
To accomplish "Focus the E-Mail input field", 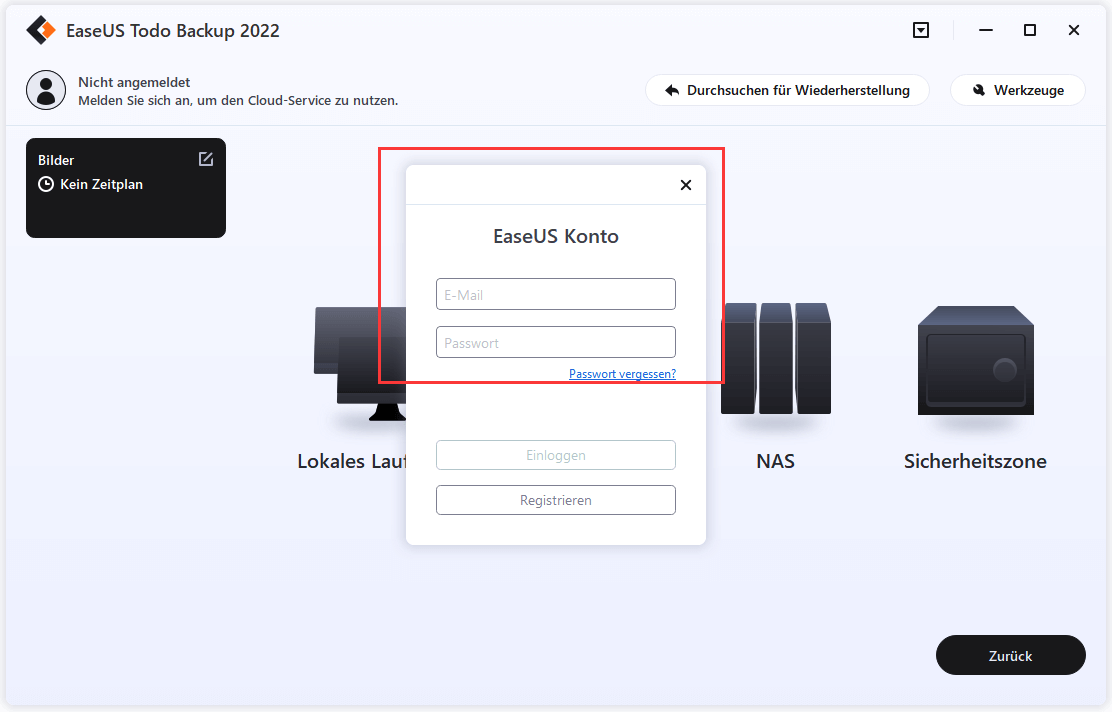I will 556,294.
